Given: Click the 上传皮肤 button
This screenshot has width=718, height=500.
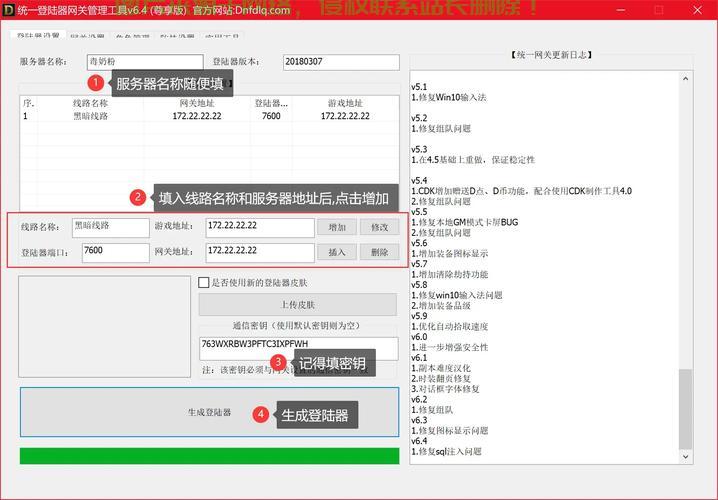Looking at the screenshot, I should pyautogui.click(x=298, y=304).
